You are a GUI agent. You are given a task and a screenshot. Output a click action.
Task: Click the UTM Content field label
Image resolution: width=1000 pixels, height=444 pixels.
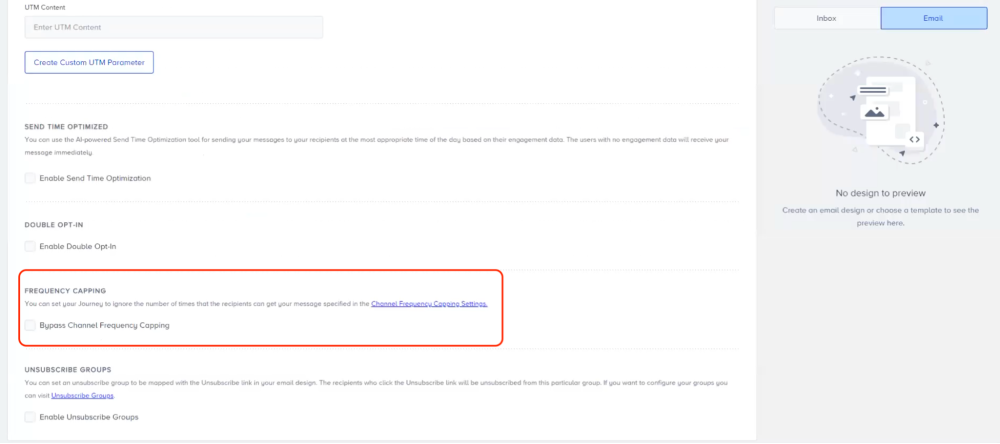tap(44, 7)
